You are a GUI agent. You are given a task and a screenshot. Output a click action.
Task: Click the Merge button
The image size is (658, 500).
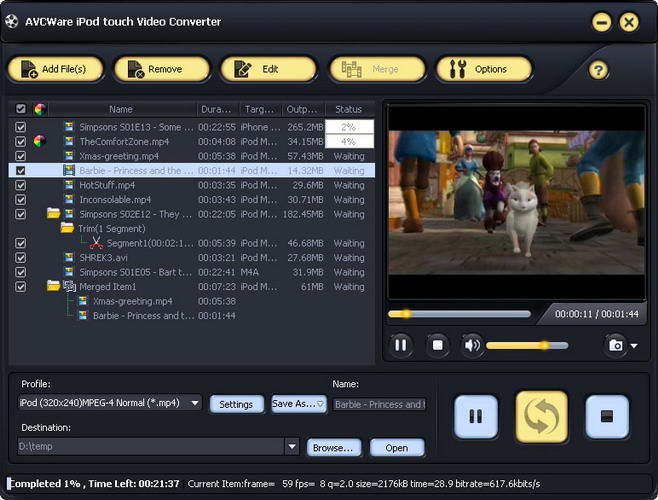(378, 69)
